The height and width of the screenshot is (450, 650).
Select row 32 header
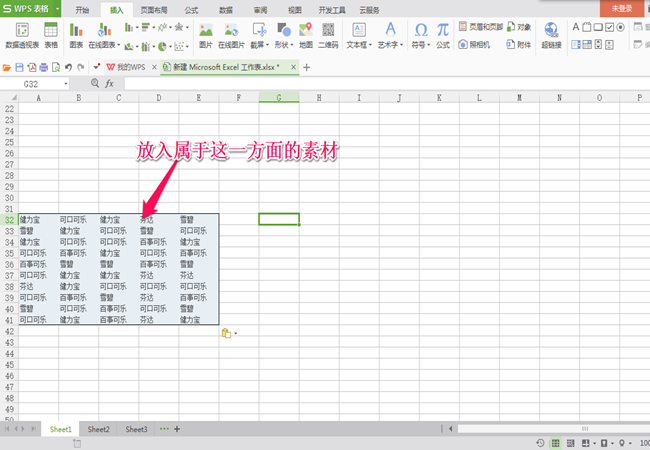point(9,220)
